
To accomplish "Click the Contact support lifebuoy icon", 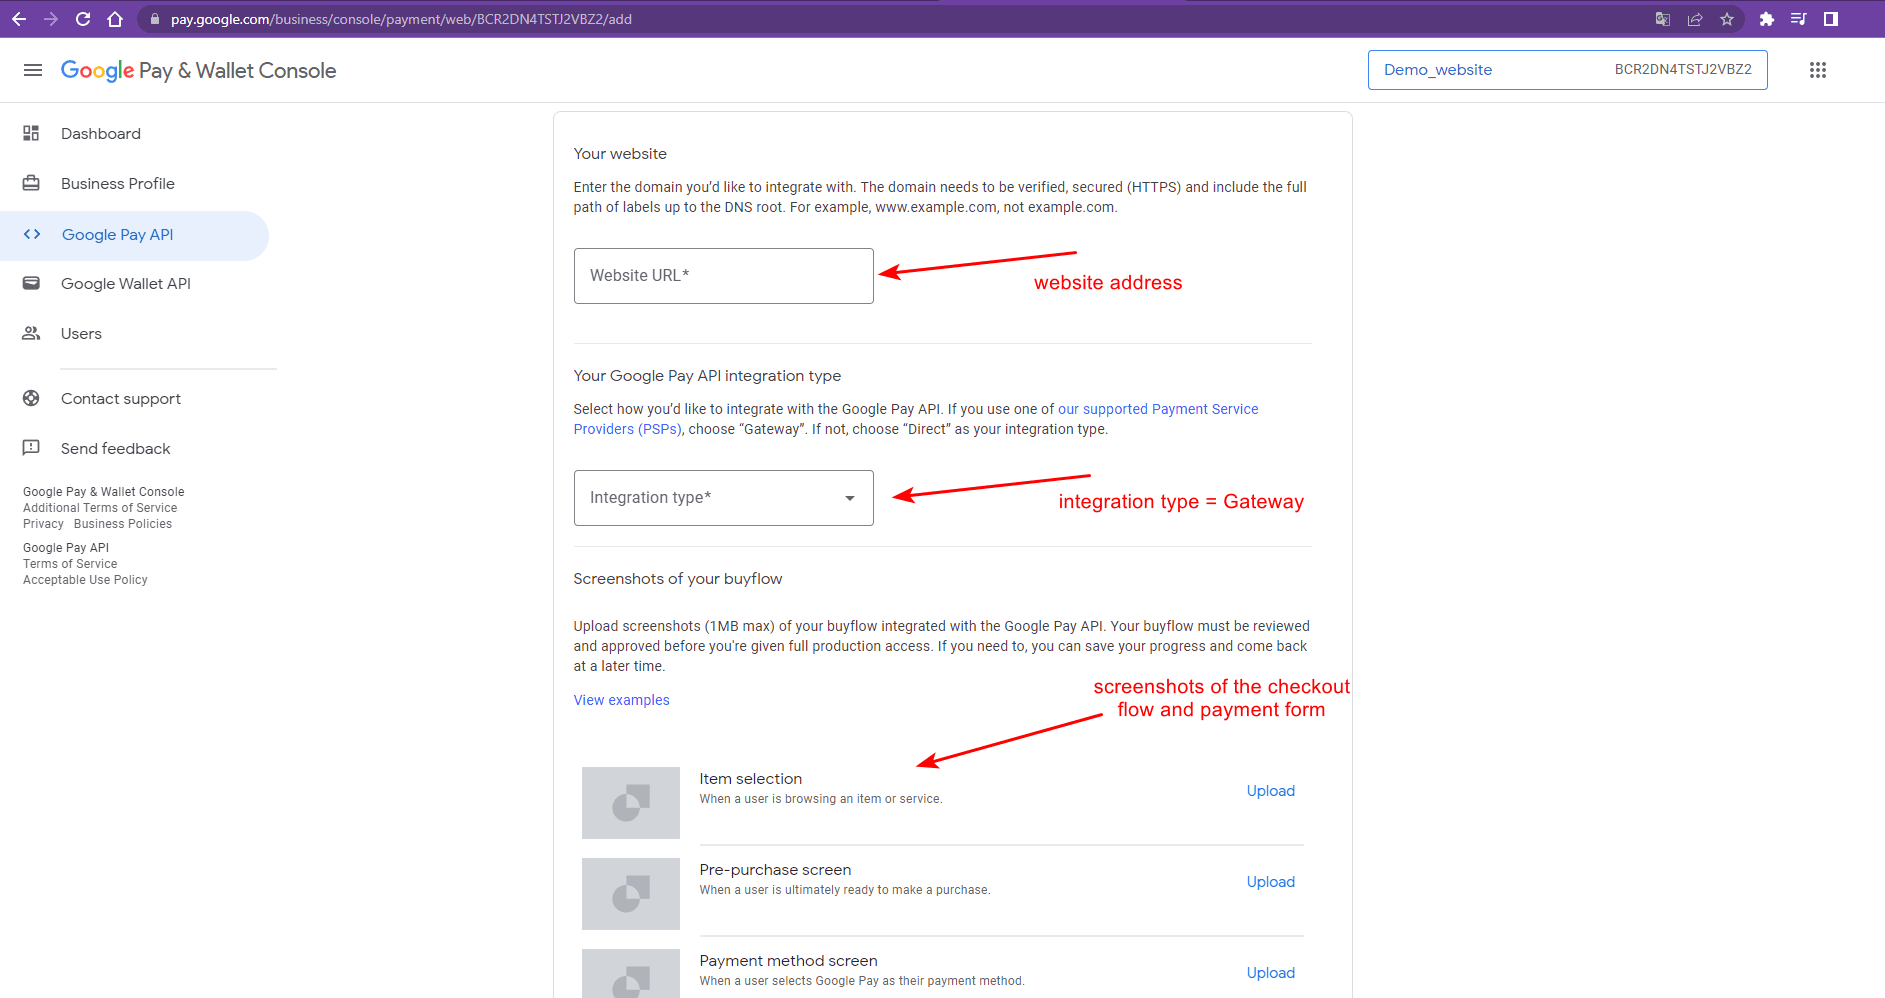I will click(31, 398).
